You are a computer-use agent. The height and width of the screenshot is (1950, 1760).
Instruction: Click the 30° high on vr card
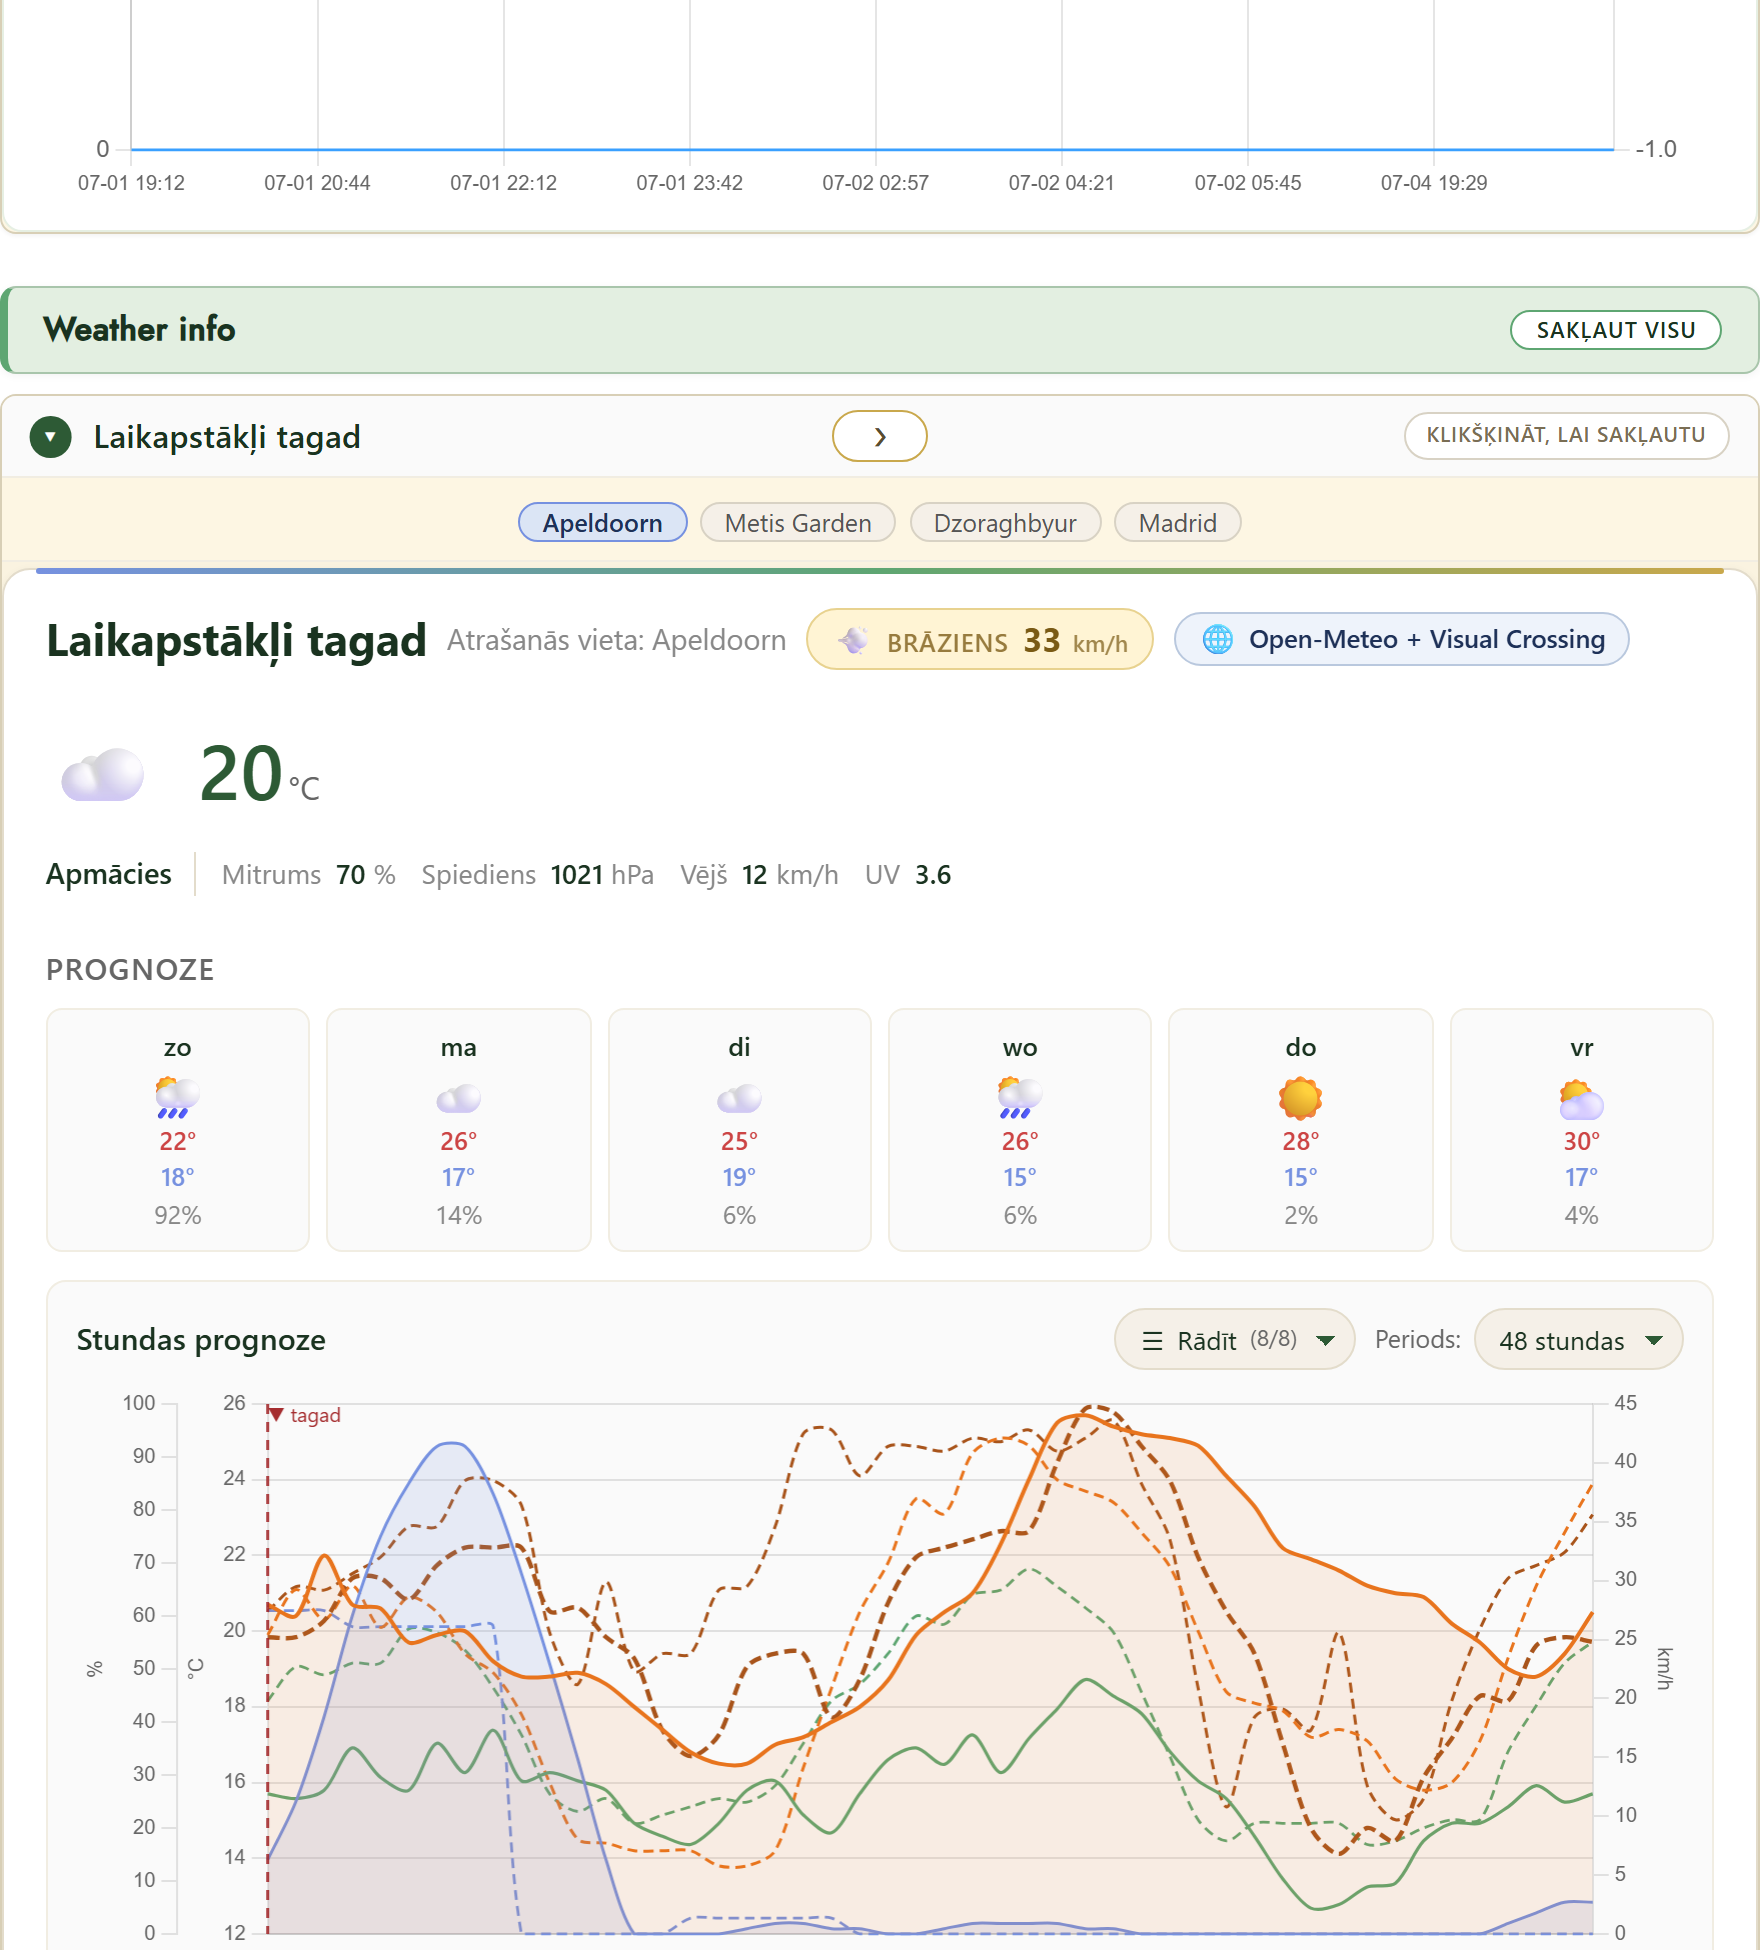pos(1581,1141)
